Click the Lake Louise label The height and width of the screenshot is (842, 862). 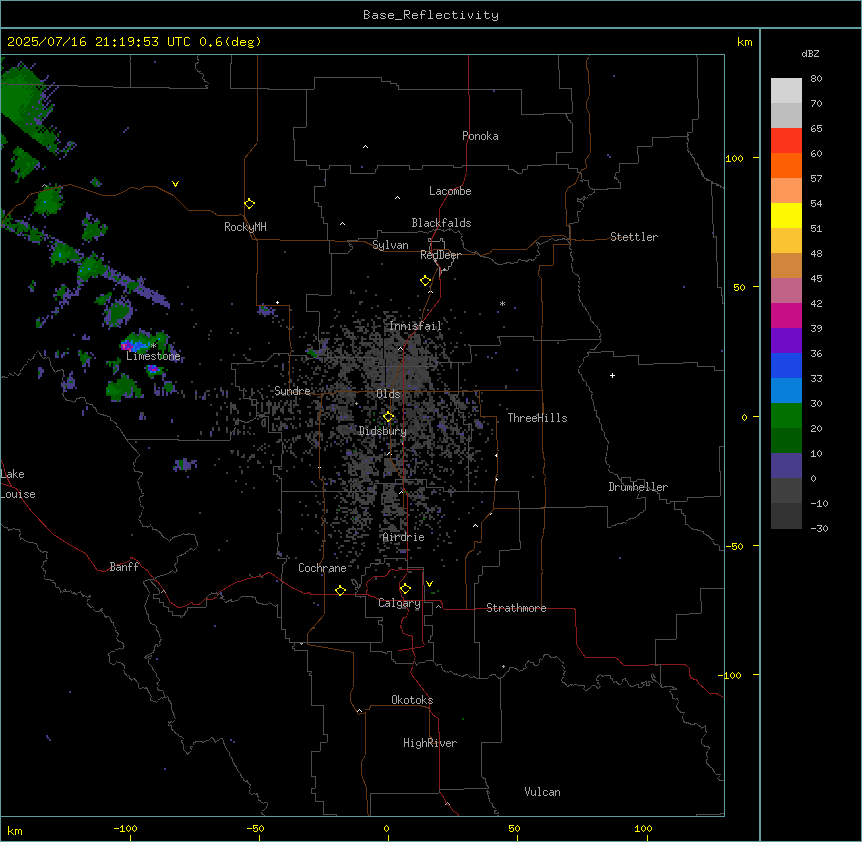(x=18, y=484)
